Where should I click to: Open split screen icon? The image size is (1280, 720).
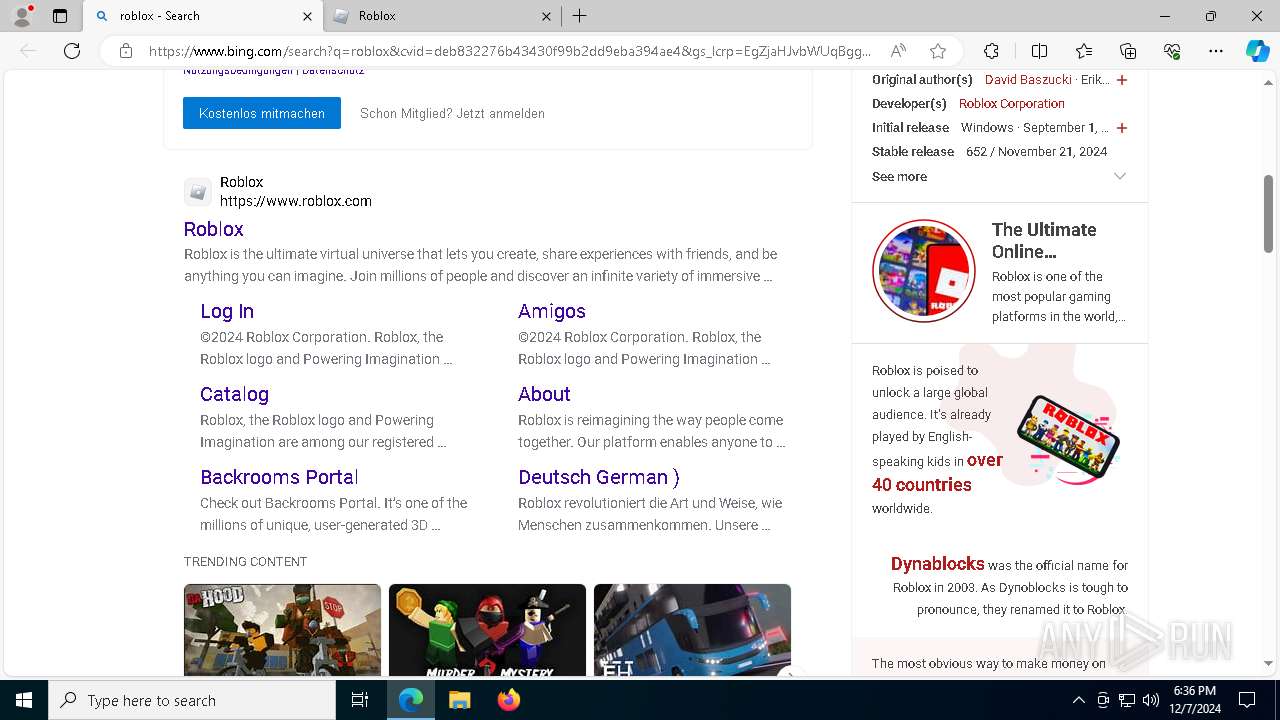(x=1039, y=51)
